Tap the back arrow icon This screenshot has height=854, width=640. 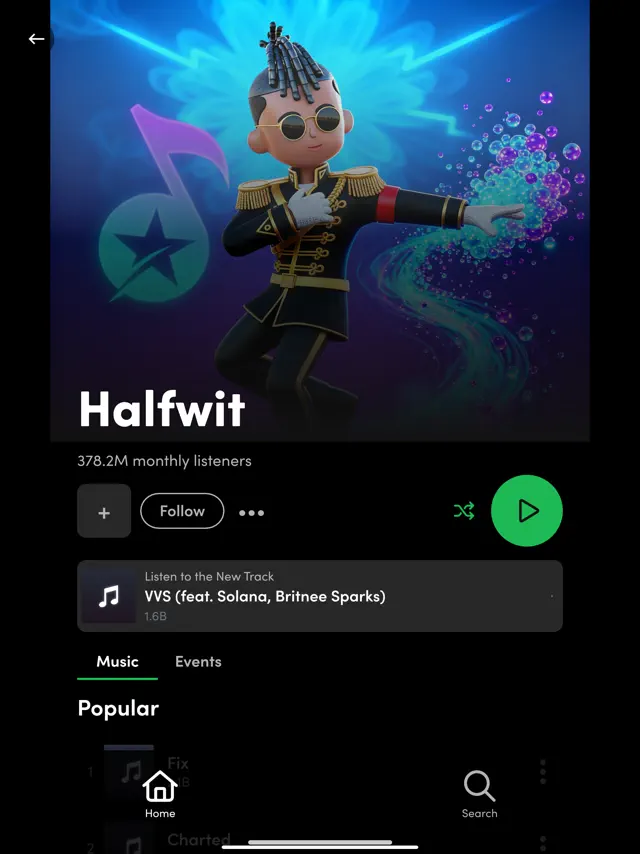point(36,39)
